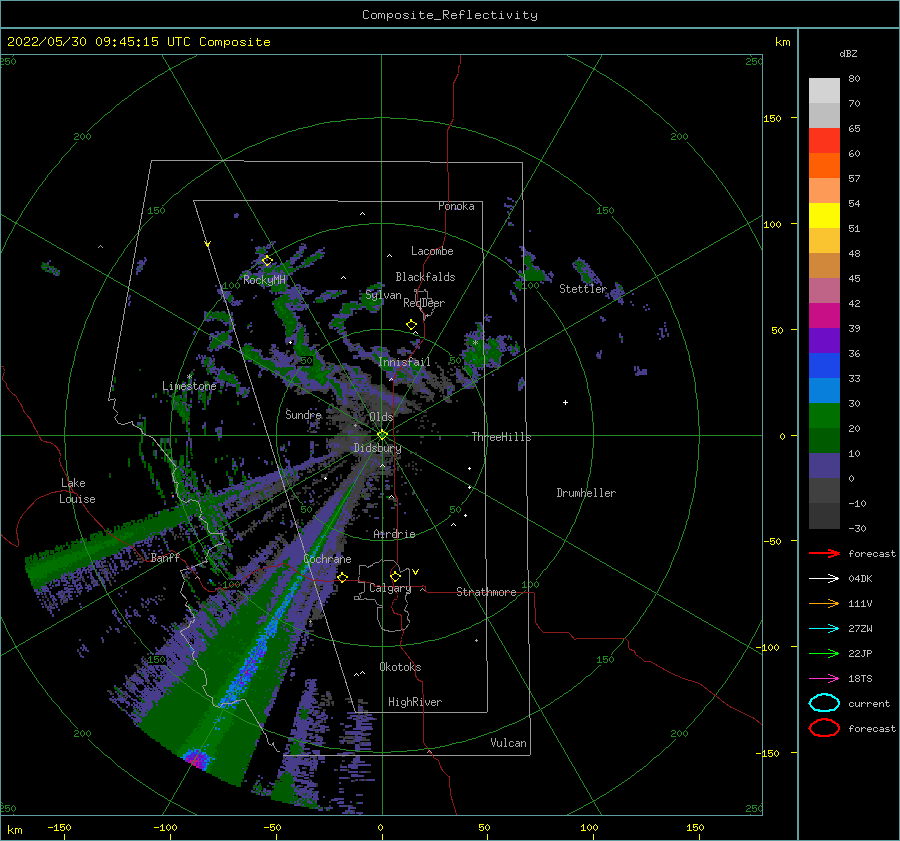Pick the bright green 20-30 dBZ swatch
This screenshot has height=841, width=900.
(x=824, y=416)
